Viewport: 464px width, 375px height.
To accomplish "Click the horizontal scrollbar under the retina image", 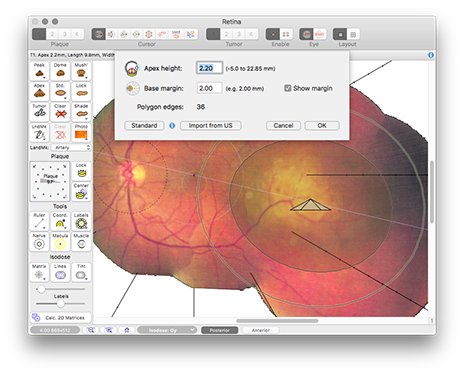I will pyautogui.click(x=277, y=321).
